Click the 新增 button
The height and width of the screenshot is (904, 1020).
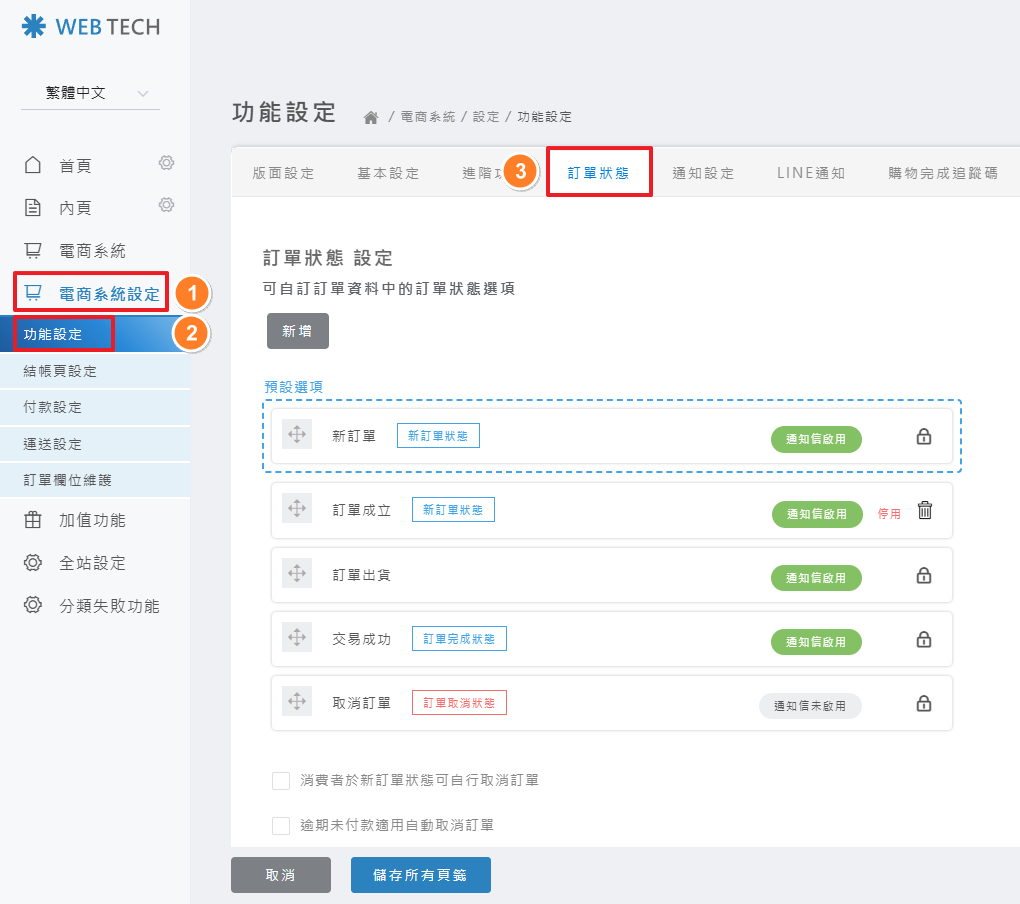(x=297, y=331)
